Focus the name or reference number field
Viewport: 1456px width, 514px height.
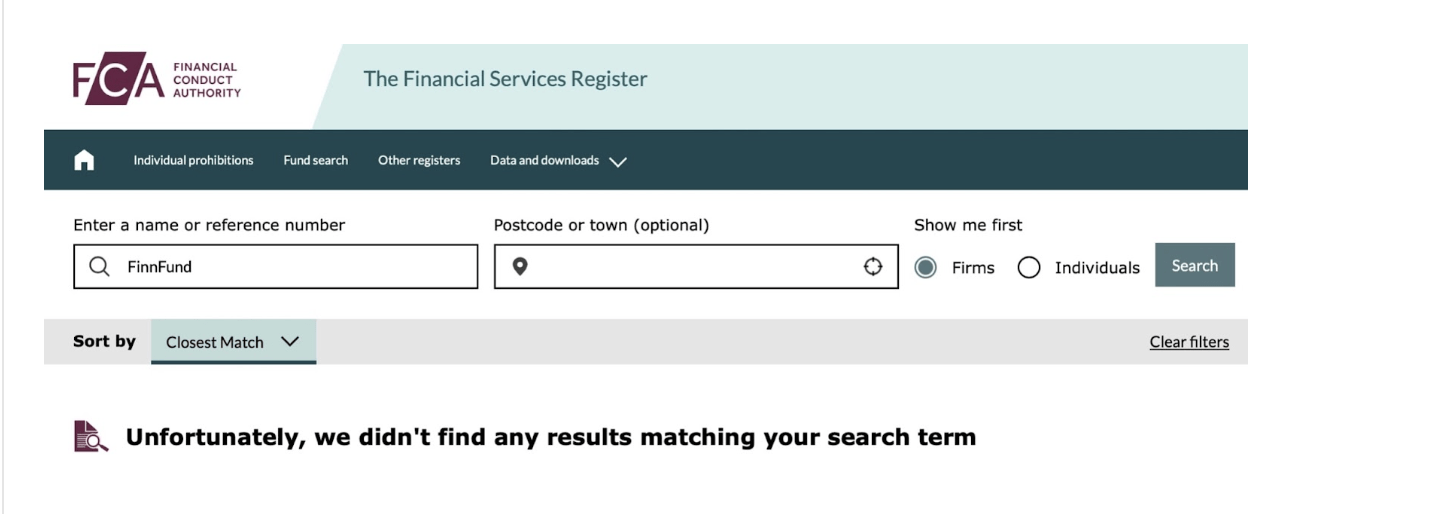[276, 267]
